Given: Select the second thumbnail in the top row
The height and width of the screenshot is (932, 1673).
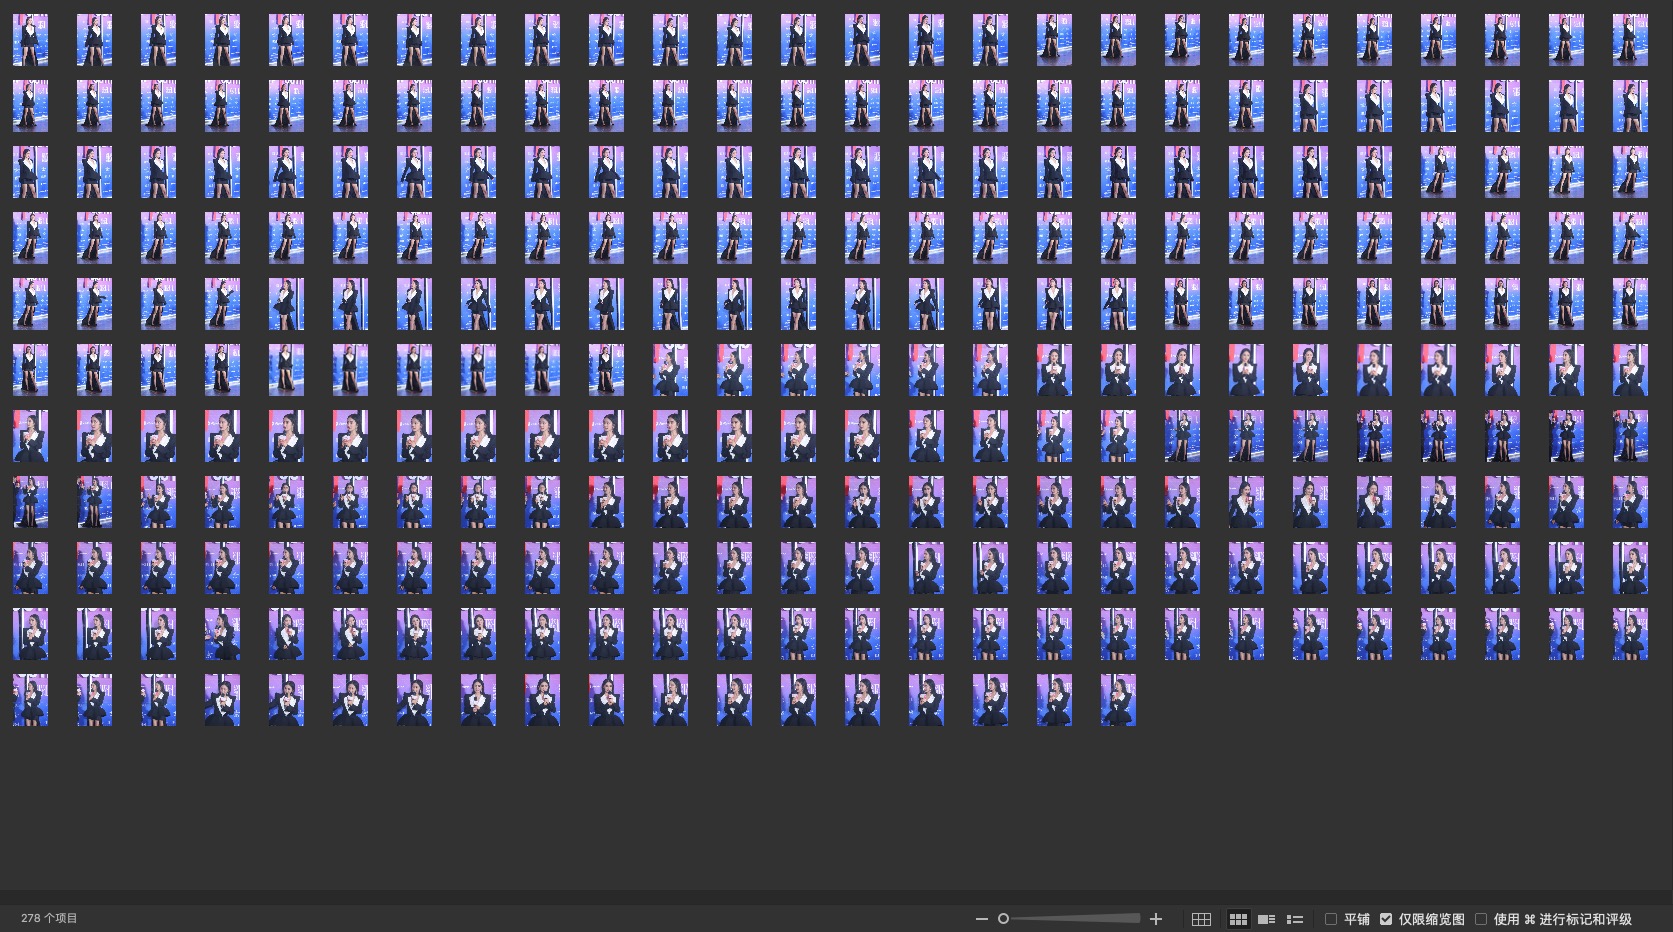Looking at the screenshot, I should pos(94,40).
